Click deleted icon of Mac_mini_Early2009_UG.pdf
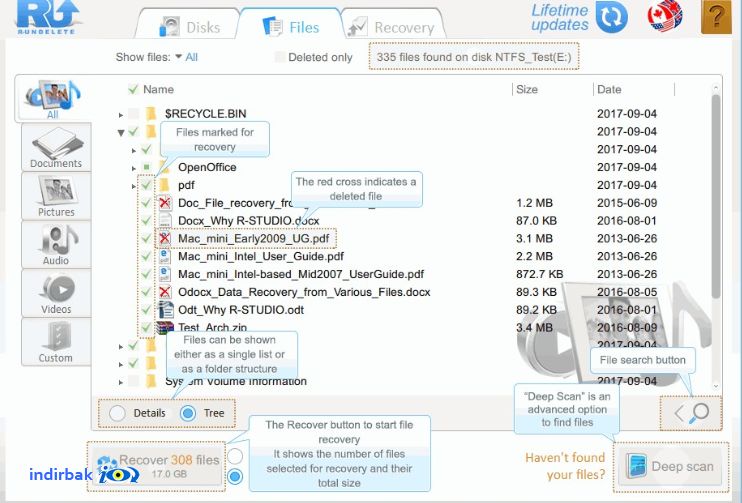Viewport: 742px width, 503px height. tap(164, 238)
